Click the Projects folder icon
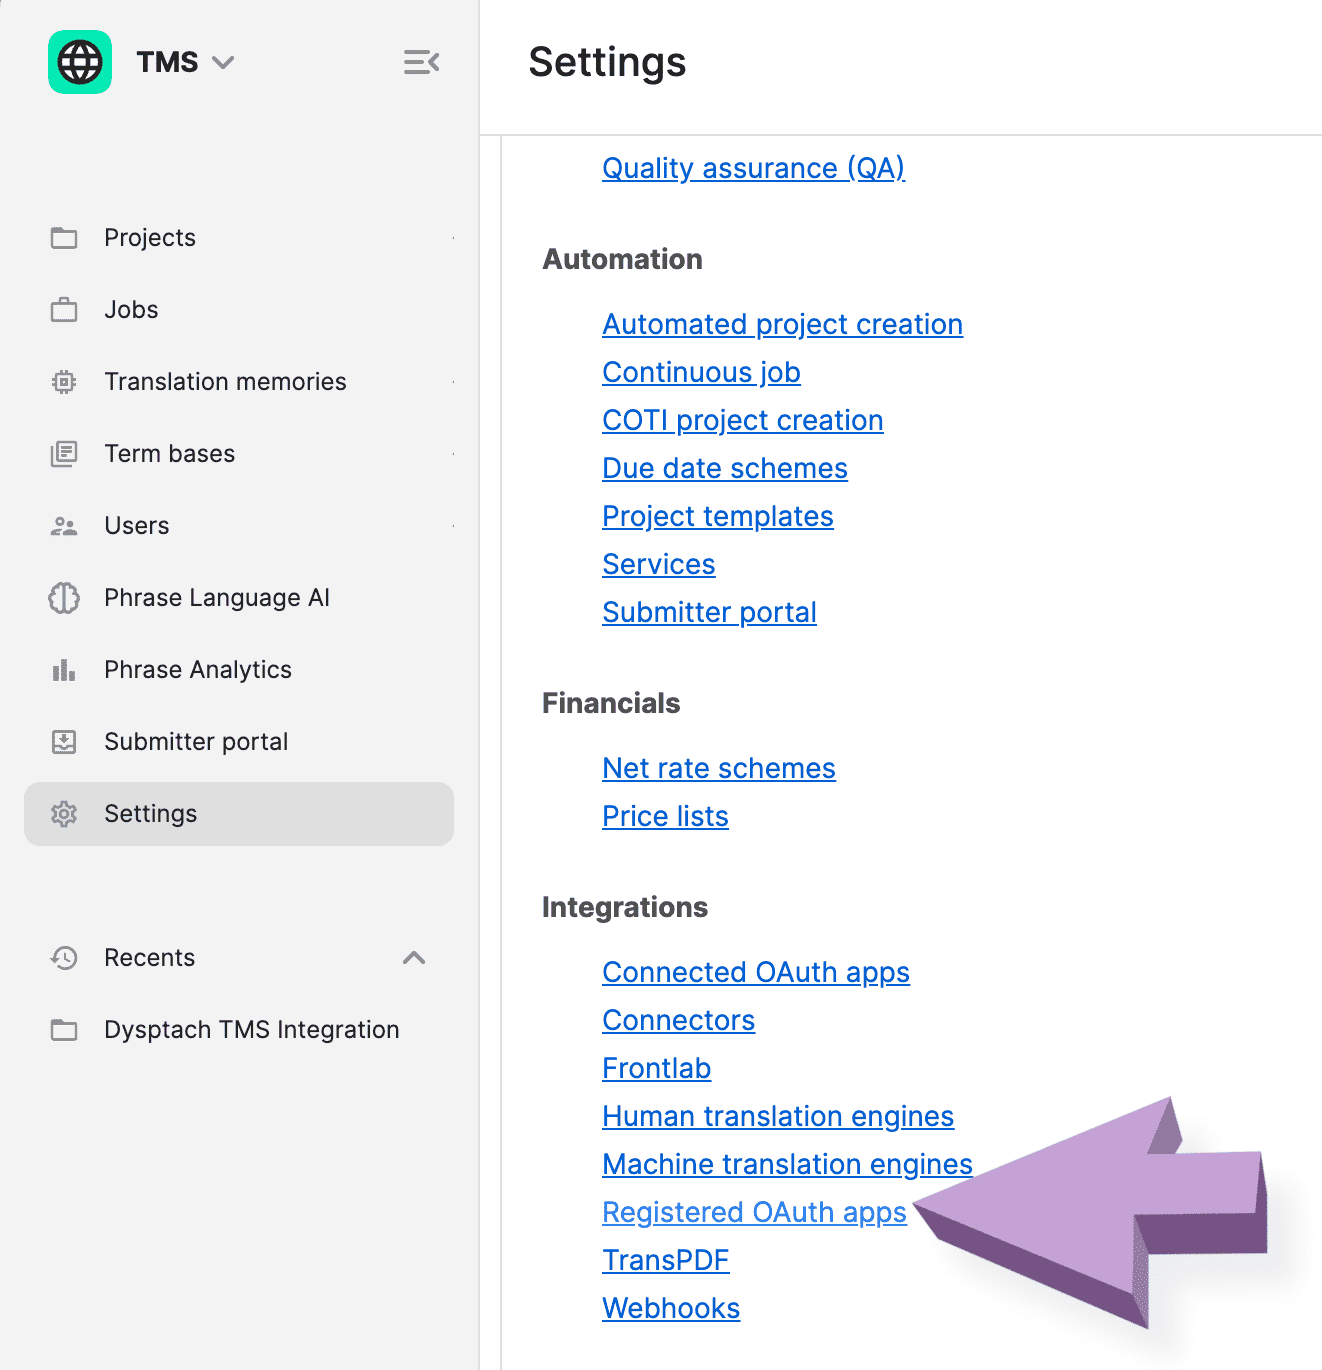 64,238
